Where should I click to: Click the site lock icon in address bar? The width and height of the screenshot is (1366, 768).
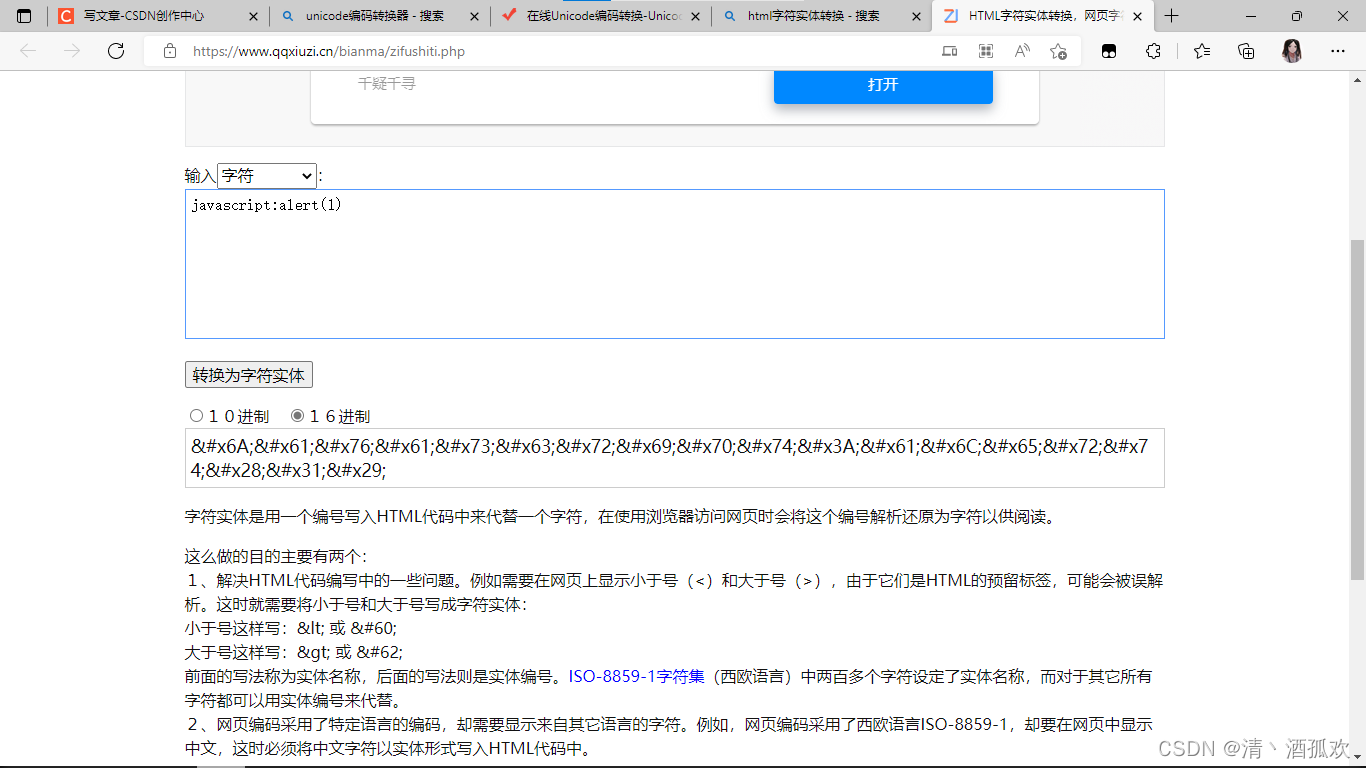coord(170,51)
